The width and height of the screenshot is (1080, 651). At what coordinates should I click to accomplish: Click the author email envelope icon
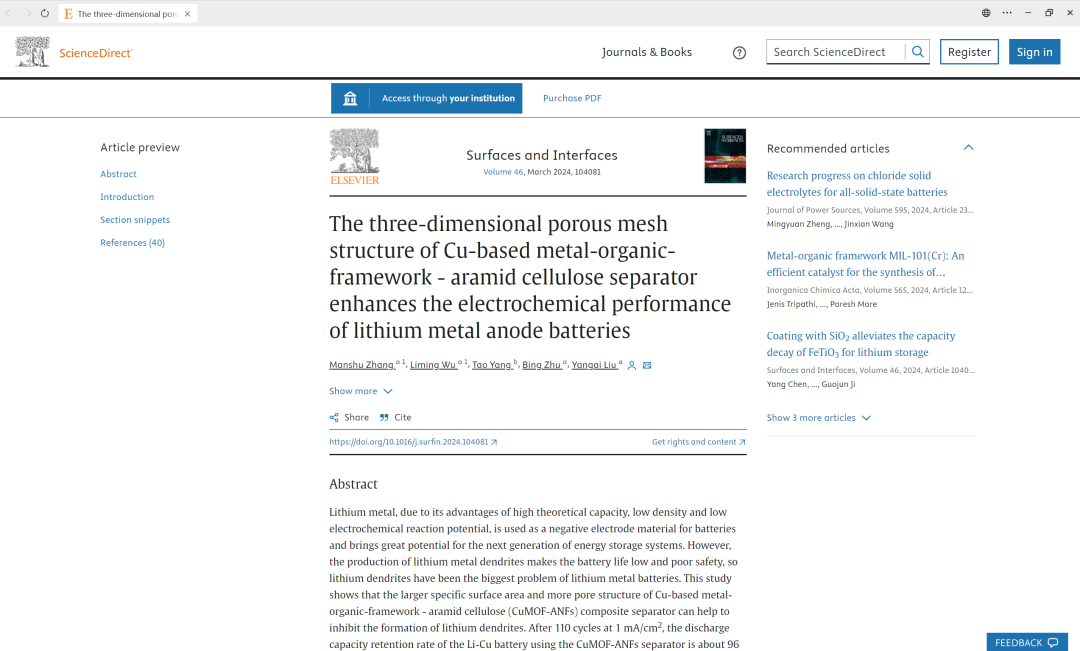pos(647,366)
